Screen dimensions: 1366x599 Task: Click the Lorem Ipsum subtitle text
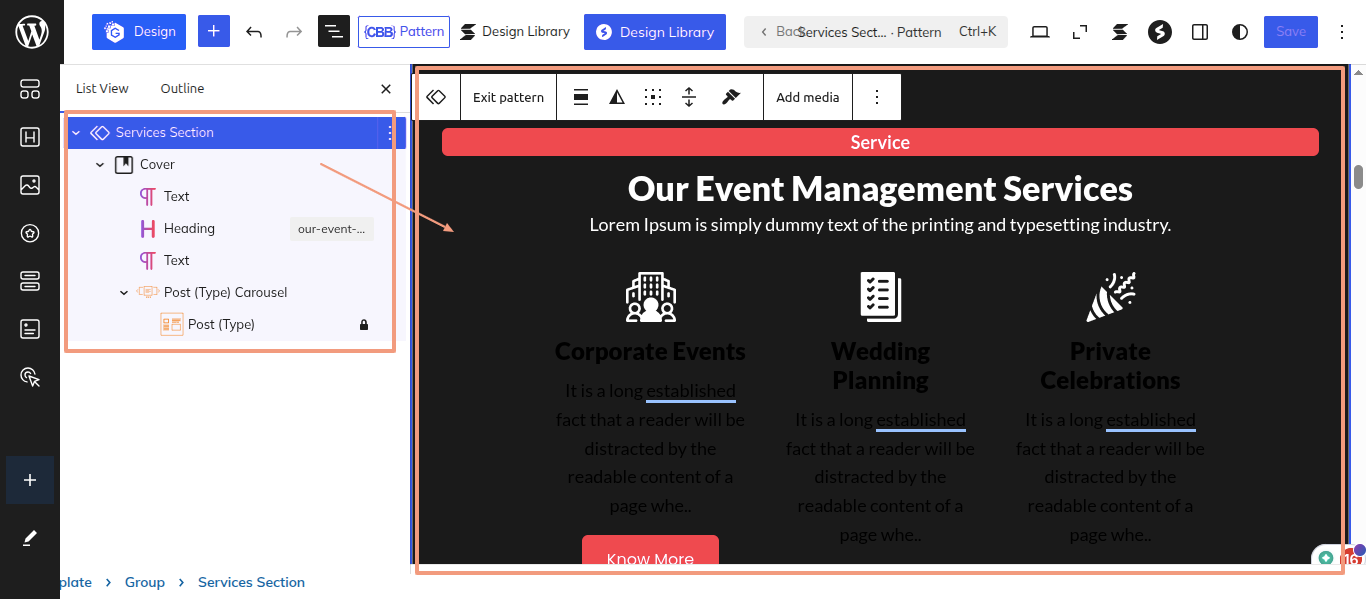point(880,225)
